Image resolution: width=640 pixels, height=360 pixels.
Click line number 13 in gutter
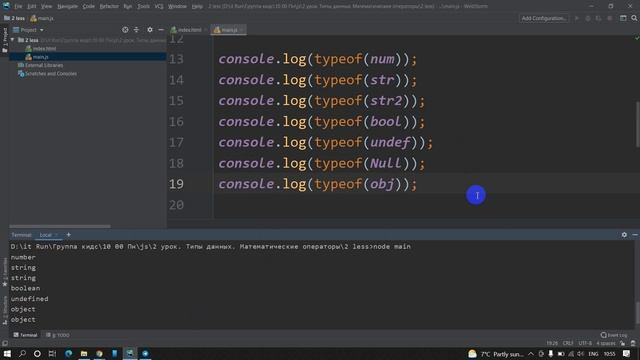(176, 59)
